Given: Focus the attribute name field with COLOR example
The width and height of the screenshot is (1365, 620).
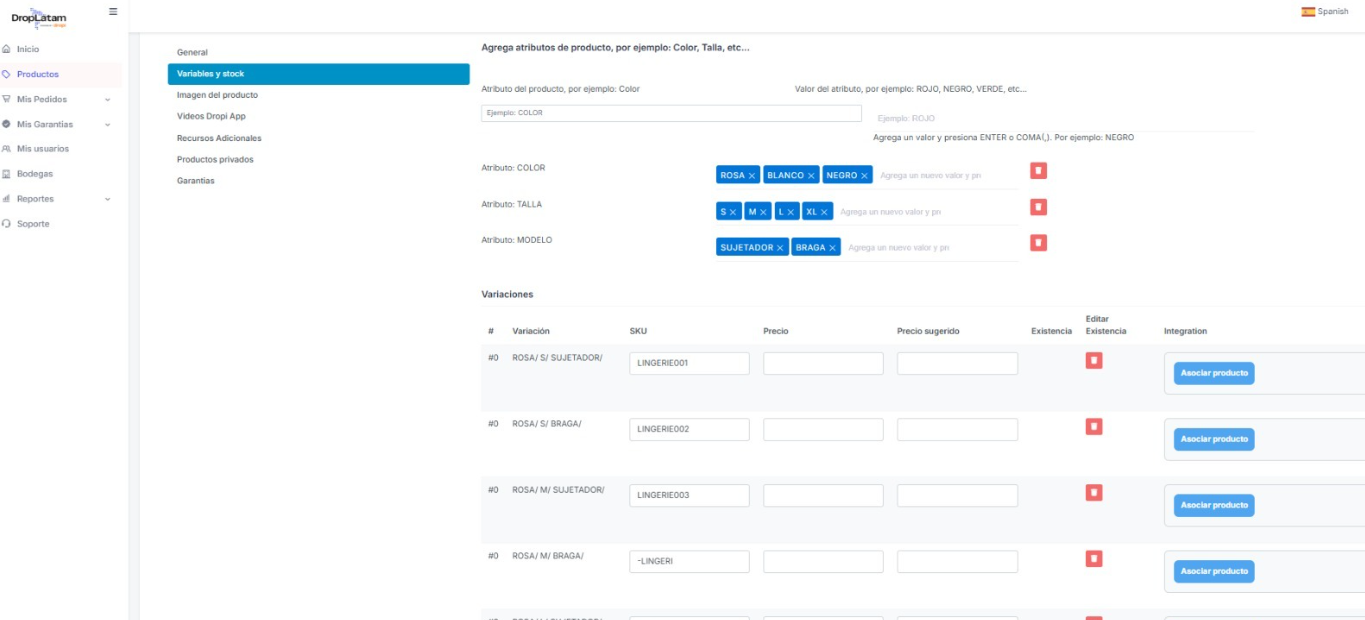Looking at the screenshot, I should point(670,113).
